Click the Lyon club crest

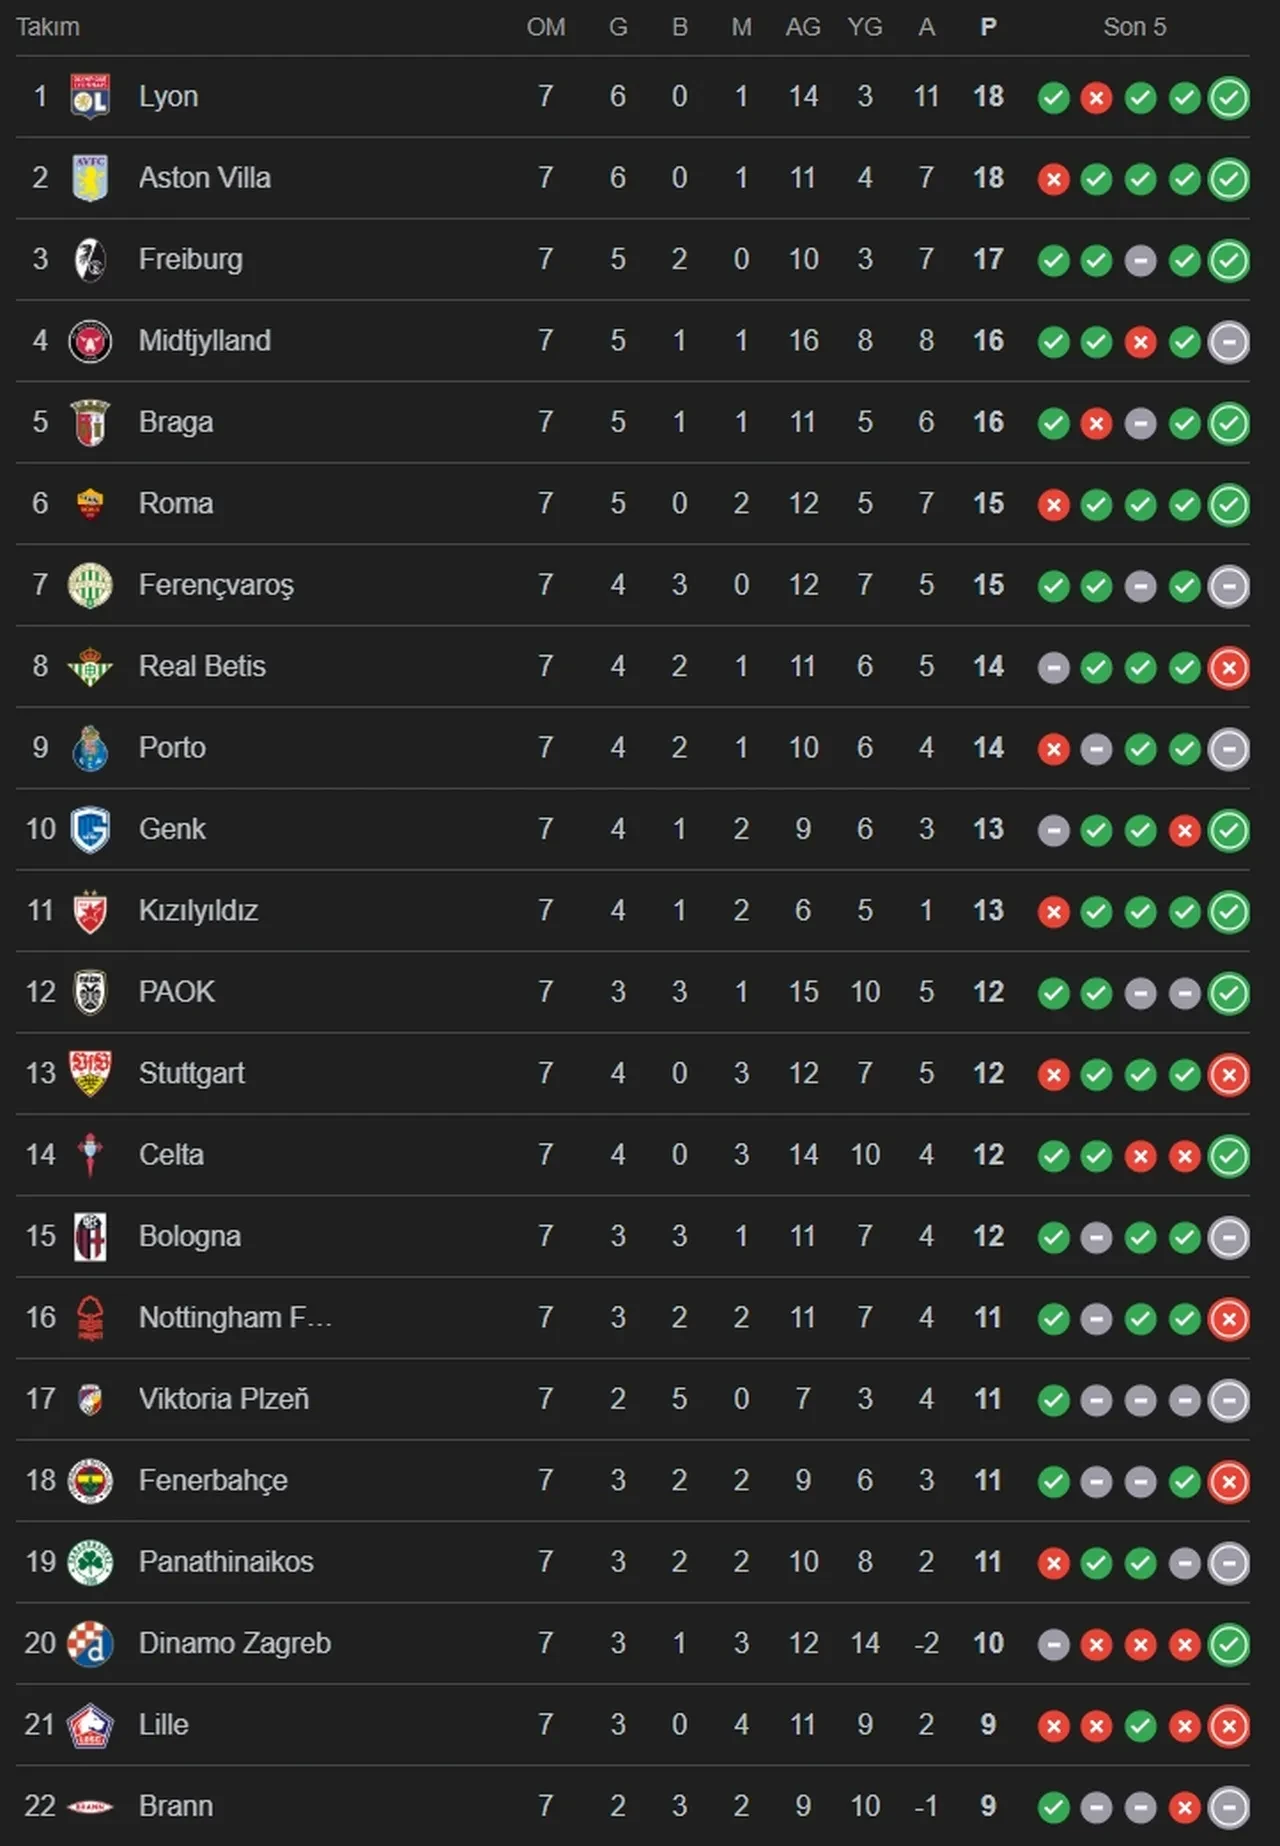pyautogui.click(x=90, y=97)
